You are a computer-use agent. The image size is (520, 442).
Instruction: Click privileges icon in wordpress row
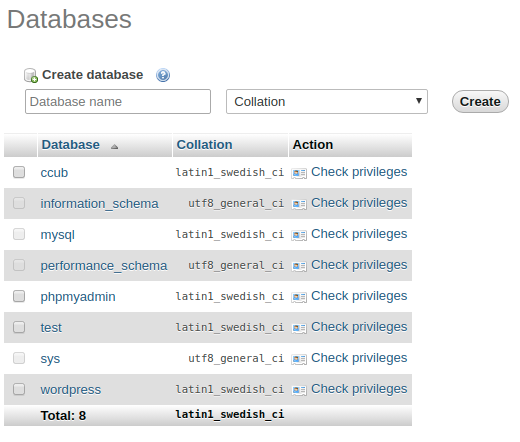tap(299, 390)
